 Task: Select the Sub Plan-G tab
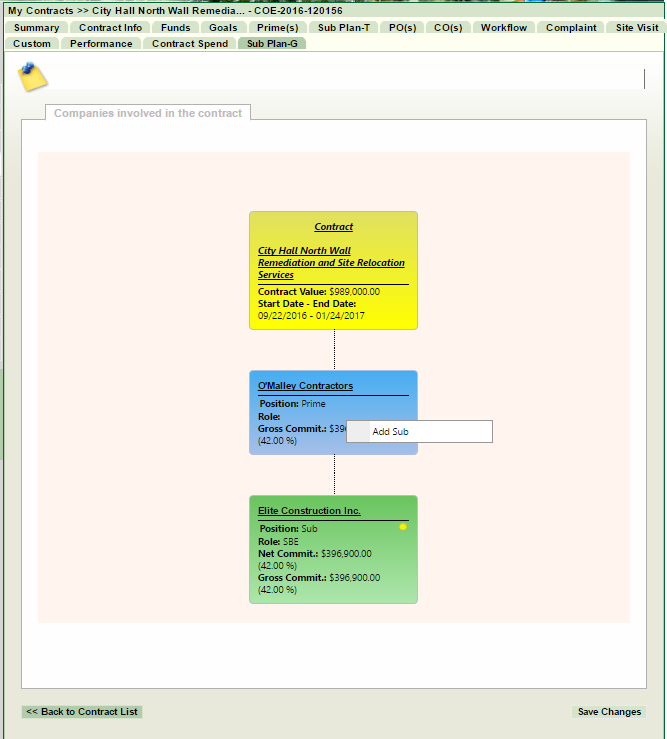pos(271,44)
